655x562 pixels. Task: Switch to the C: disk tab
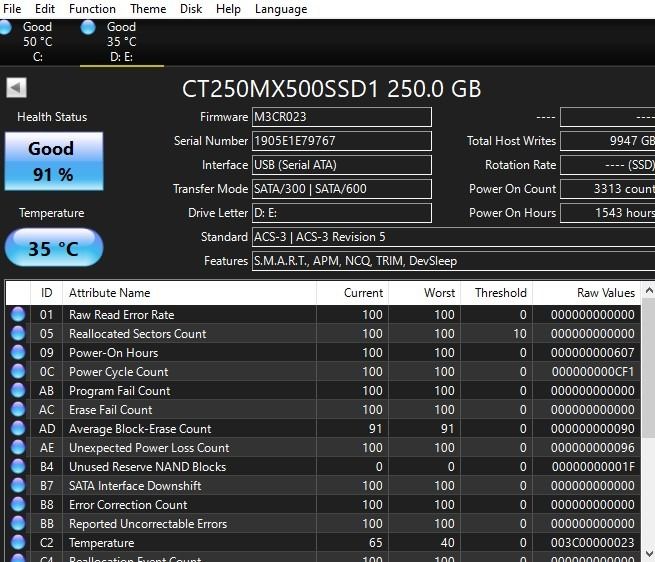click(x=38, y=42)
